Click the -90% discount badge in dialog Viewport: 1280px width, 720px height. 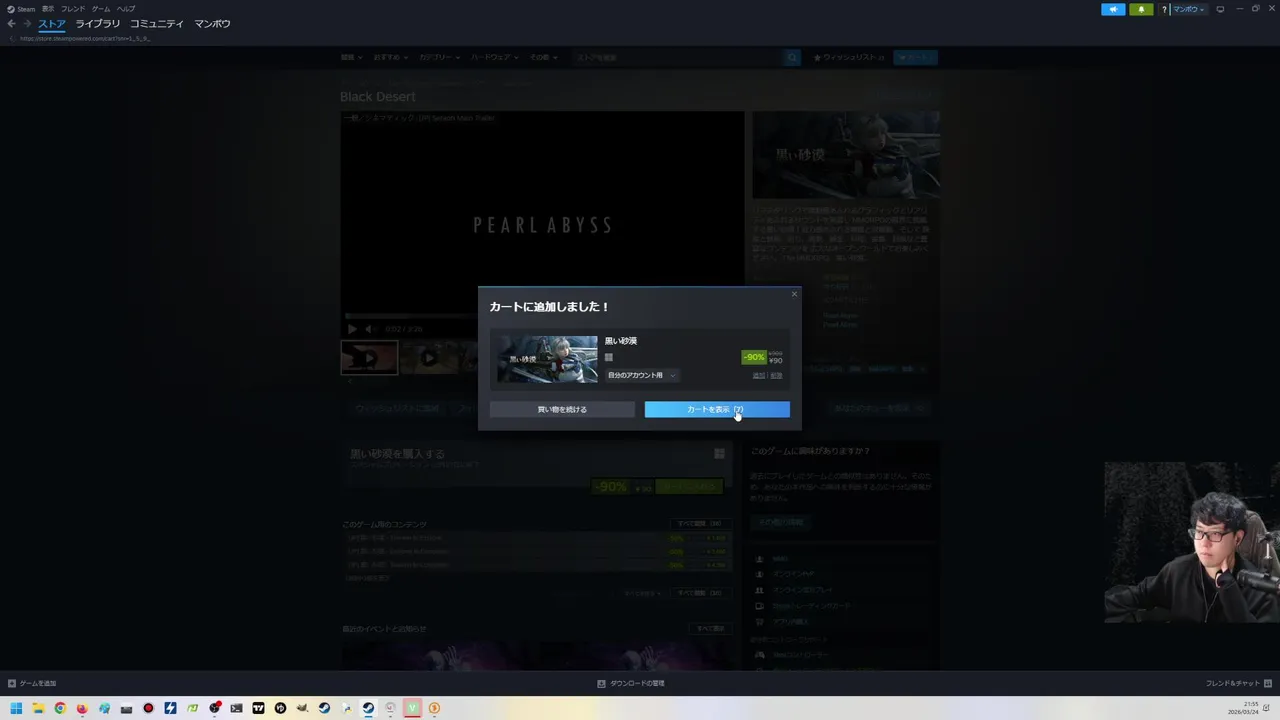754,357
